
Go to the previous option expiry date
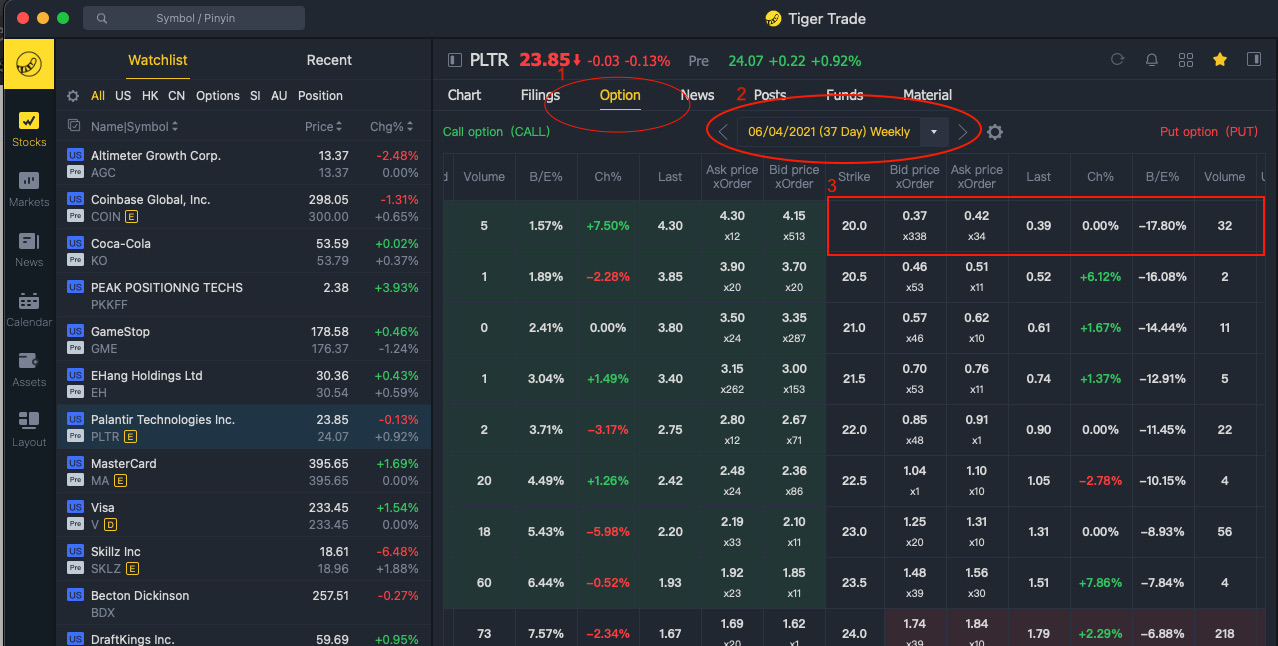(723, 132)
